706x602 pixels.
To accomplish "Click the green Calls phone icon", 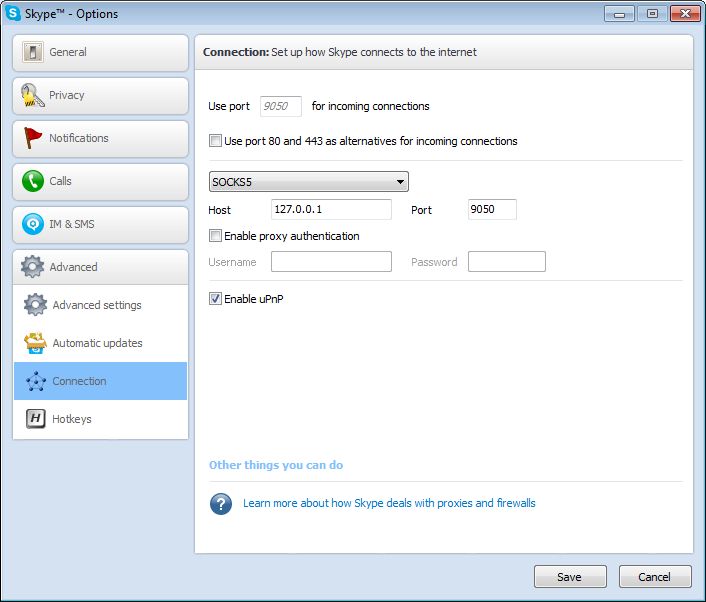I will point(33,181).
